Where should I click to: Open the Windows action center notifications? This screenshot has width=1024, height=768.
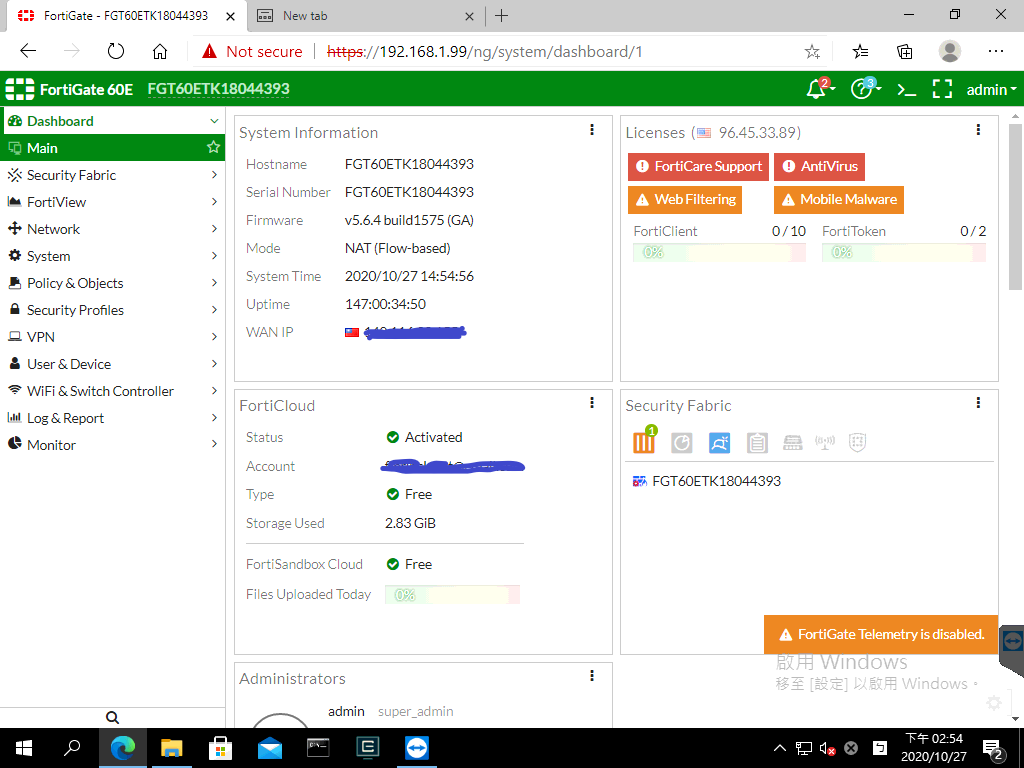pyautogui.click(x=993, y=749)
